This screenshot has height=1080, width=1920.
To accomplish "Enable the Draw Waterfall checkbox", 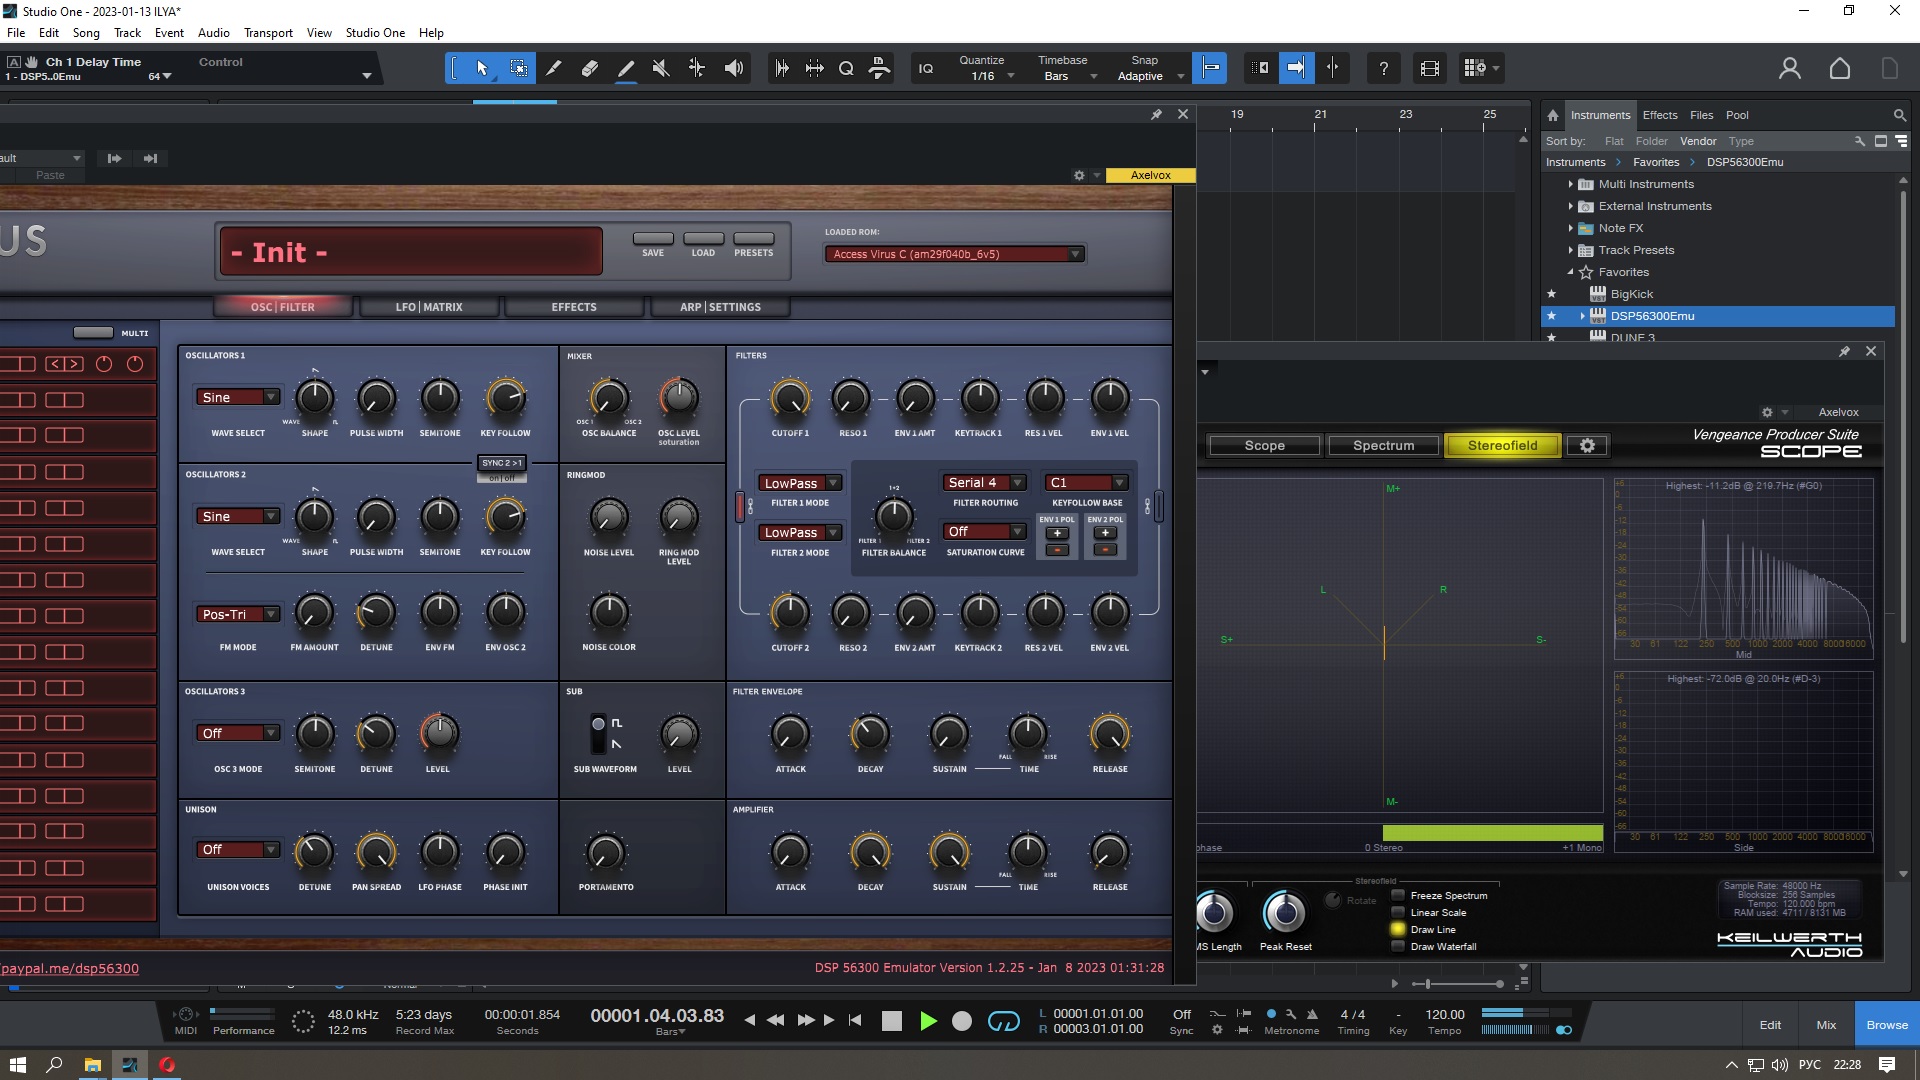I will tap(1398, 946).
